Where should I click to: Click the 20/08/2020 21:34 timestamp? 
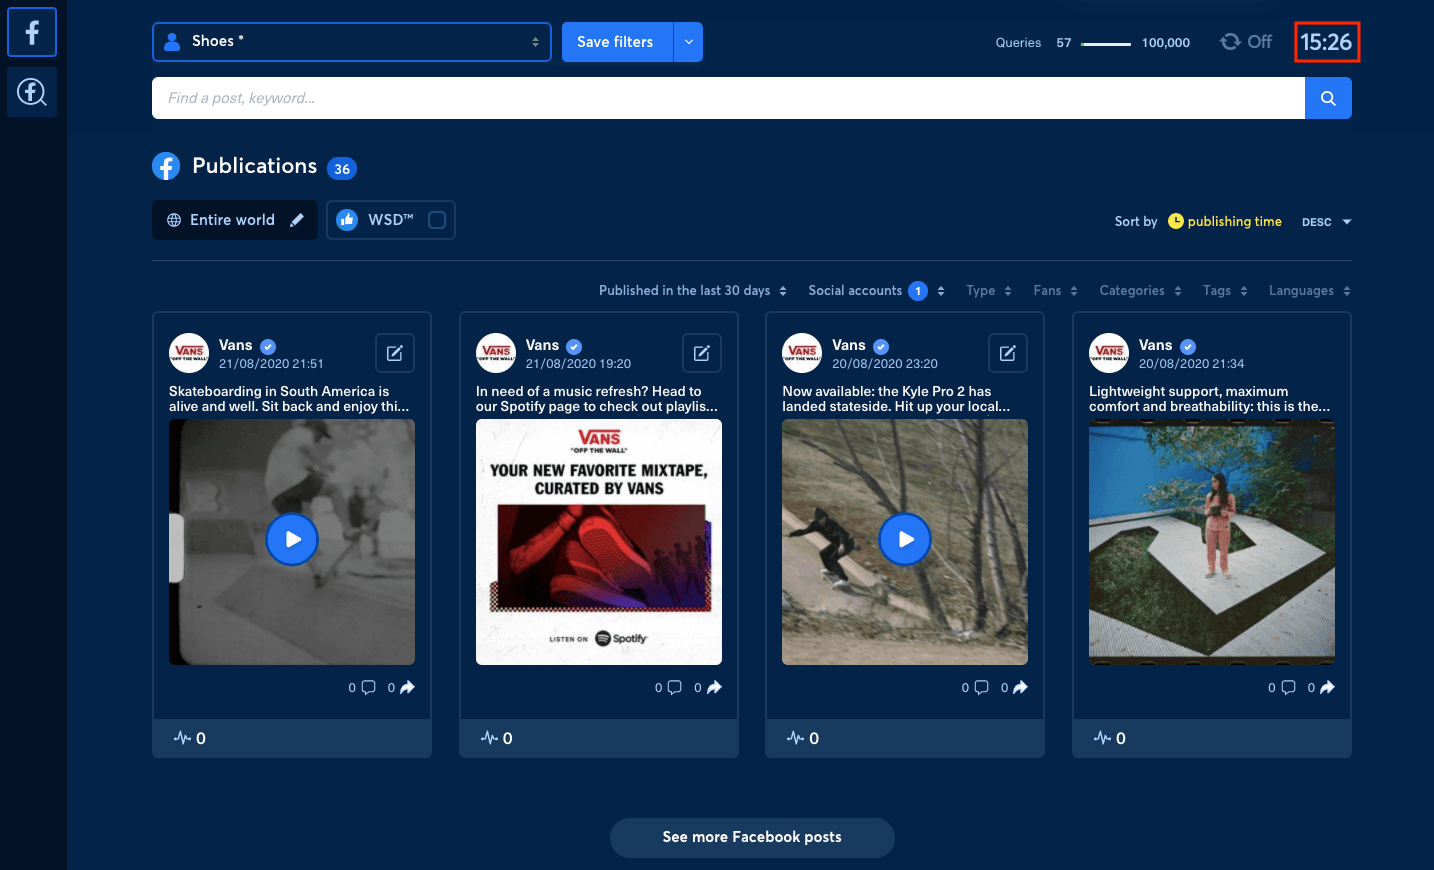(1192, 364)
